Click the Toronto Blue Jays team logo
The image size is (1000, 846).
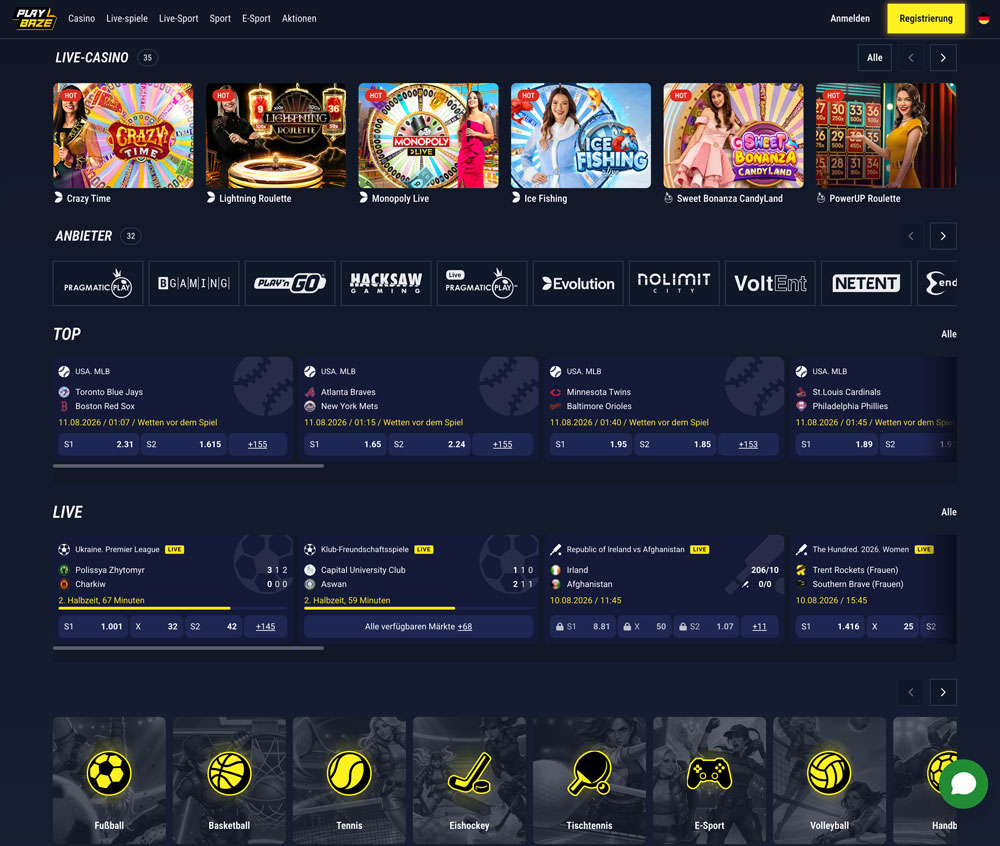[x=64, y=392]
